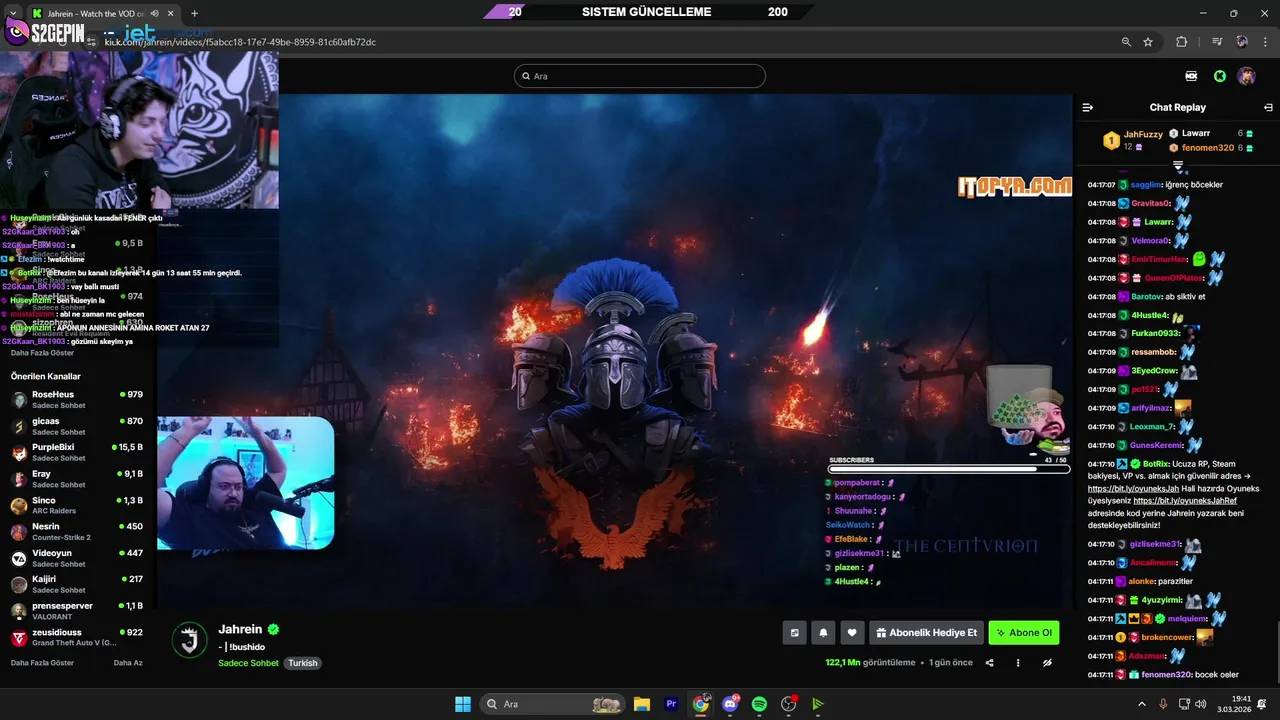Follow Jahrein with the heart button
Viewport: 1280px width, 720px height.
coord(852,633)
